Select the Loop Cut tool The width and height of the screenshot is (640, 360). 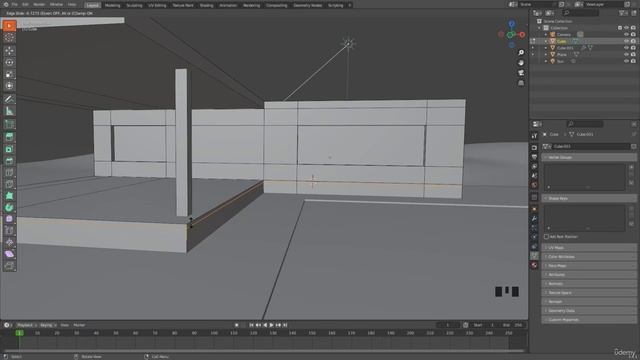[9, 173]
